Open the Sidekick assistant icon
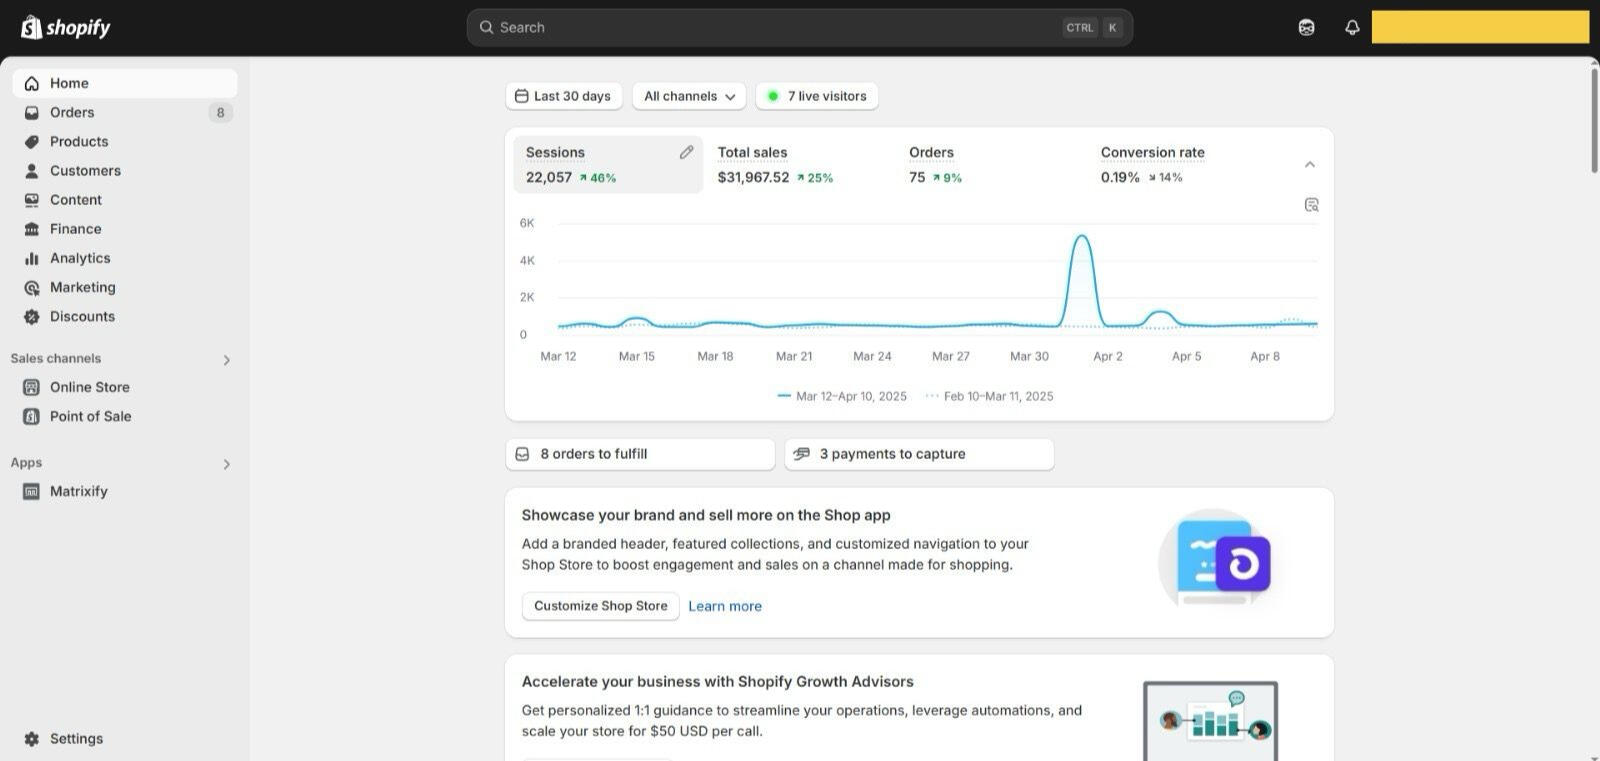The height and width of the screenshot is (761, 1600). [x=1306, y=27]
